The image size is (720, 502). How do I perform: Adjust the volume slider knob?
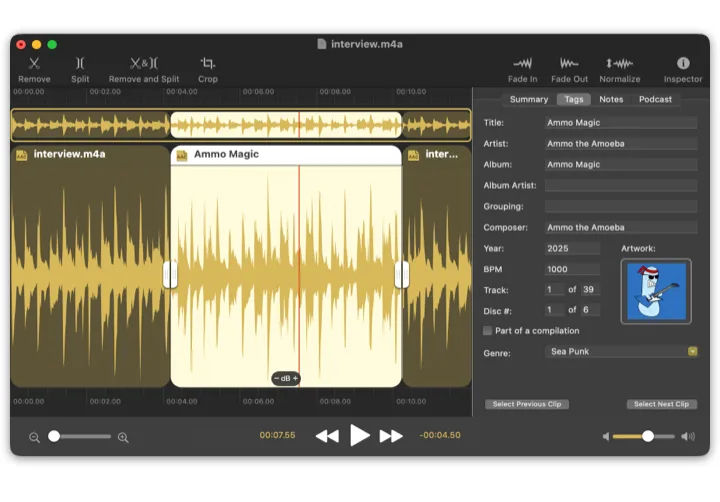pos(647,436)
